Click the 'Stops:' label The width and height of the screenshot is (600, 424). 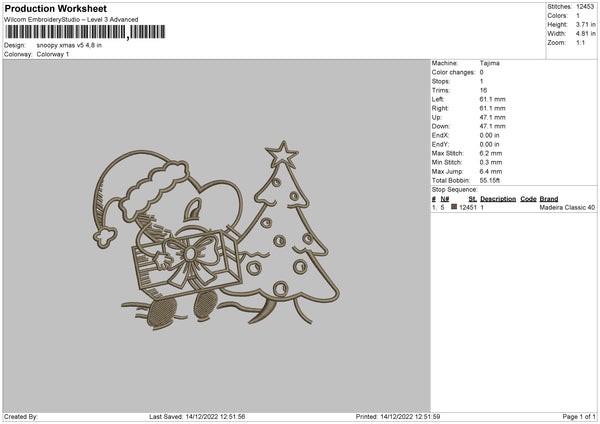pyautogui.click(x=441, y=82)
